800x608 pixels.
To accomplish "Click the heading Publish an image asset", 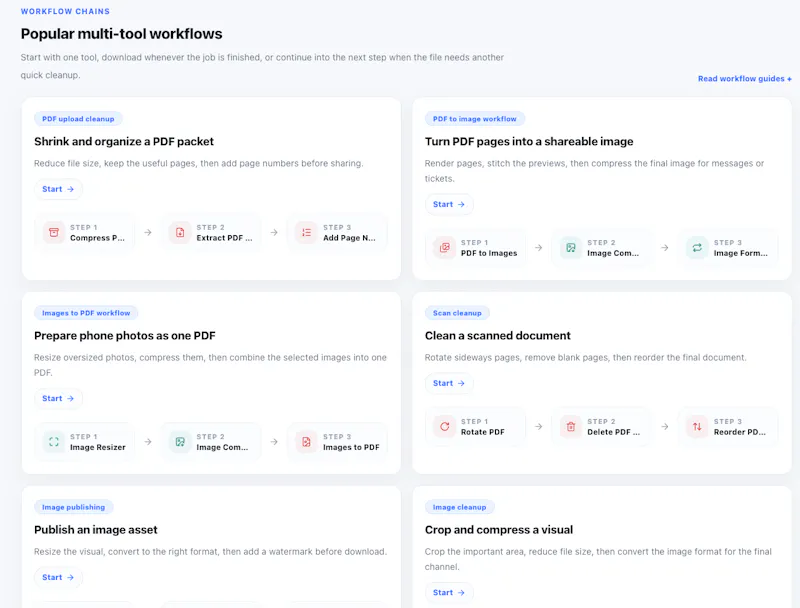I will click(96, 529).
